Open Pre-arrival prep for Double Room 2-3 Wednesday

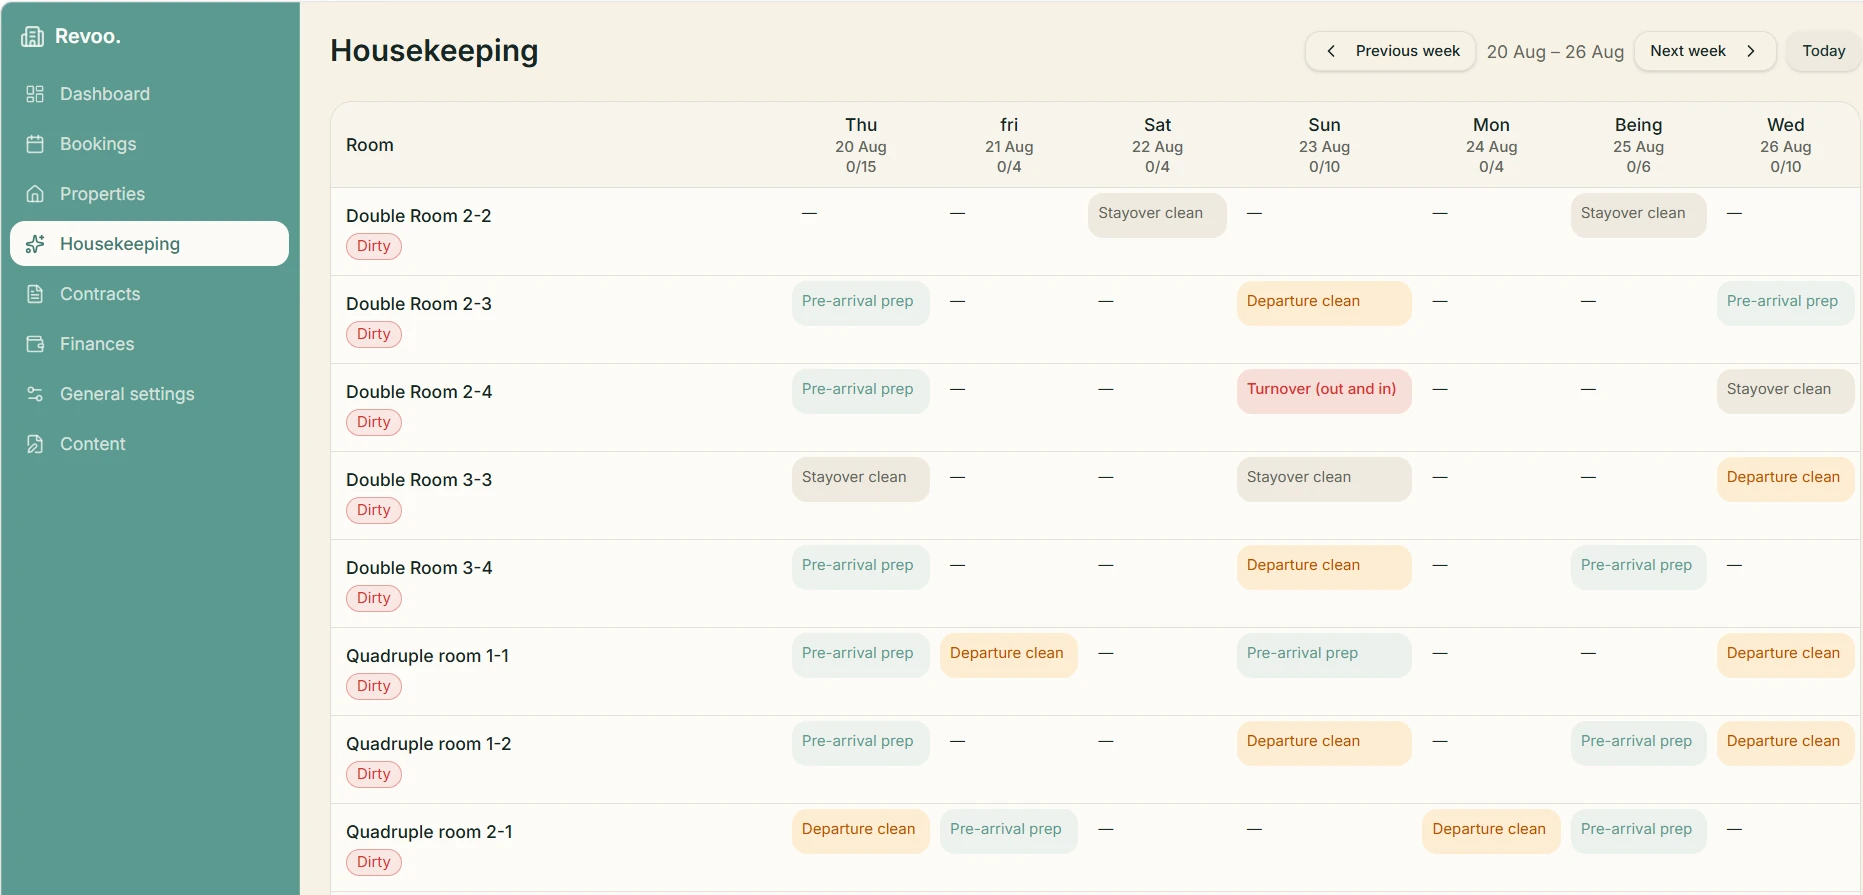(x=1785, y=303)
